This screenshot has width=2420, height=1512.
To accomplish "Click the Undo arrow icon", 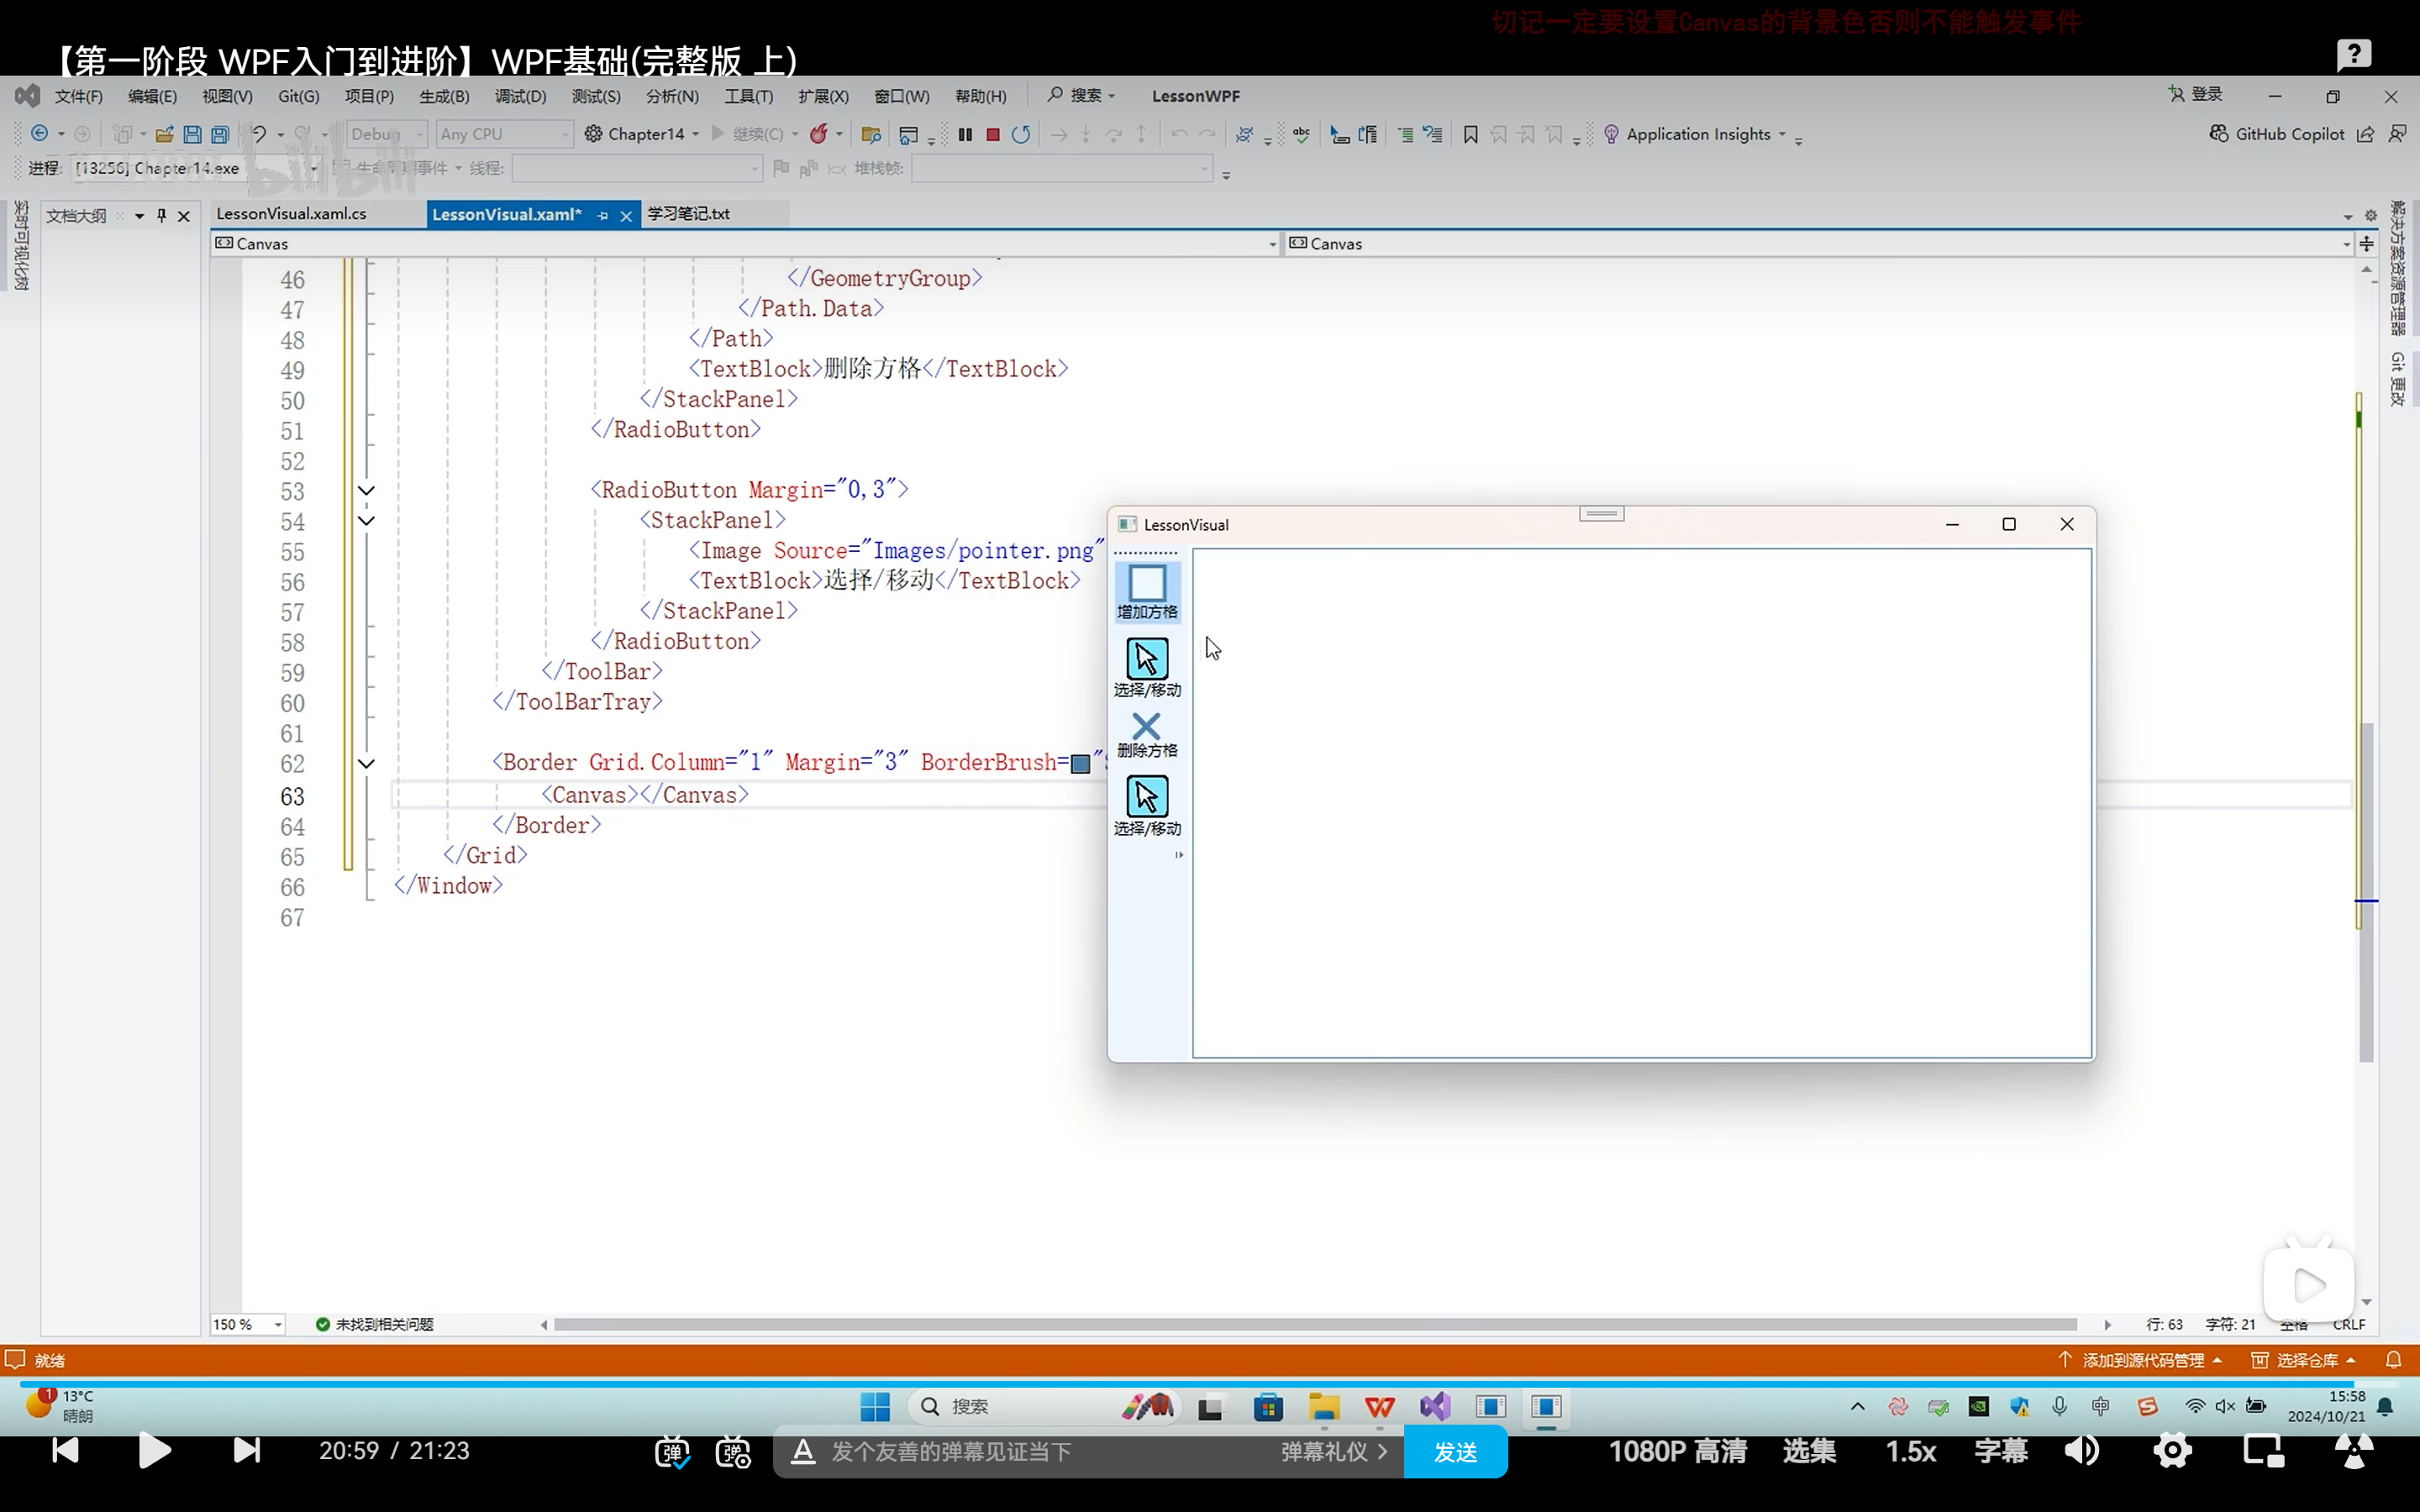I will (258, 134).
